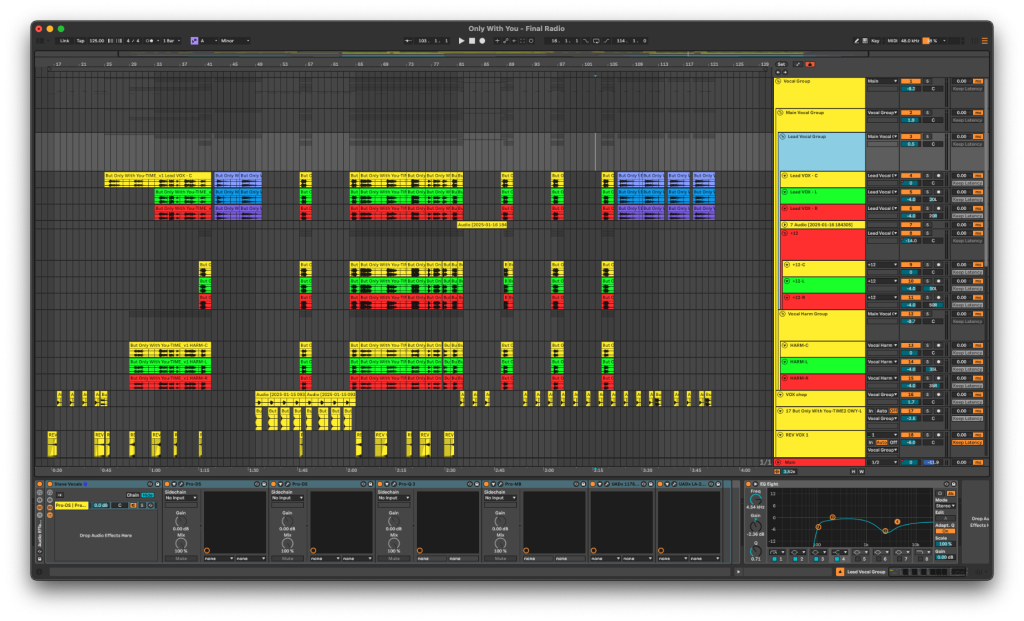Viewport: 1024px width, 621px height.
Task: Fold the Lead Vocal Group track
Action: [x=784, y=136]
